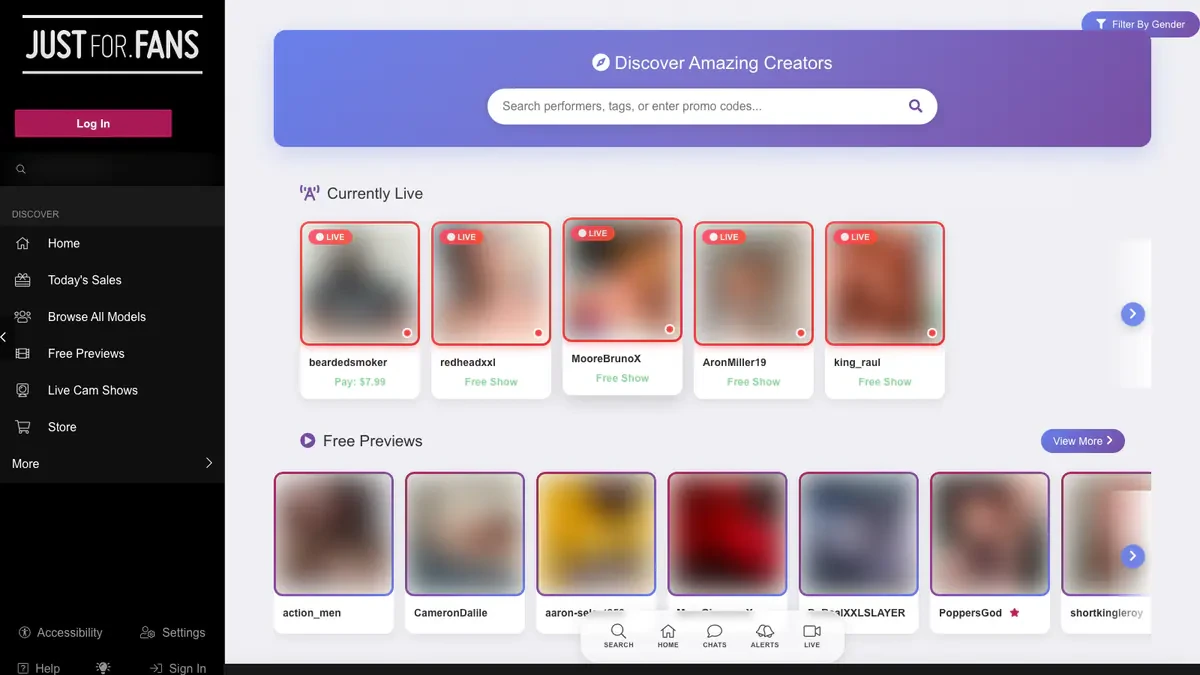
Task: Open Alerts from bottom bar
Action: pyautogui.click(x=765, y=636)
